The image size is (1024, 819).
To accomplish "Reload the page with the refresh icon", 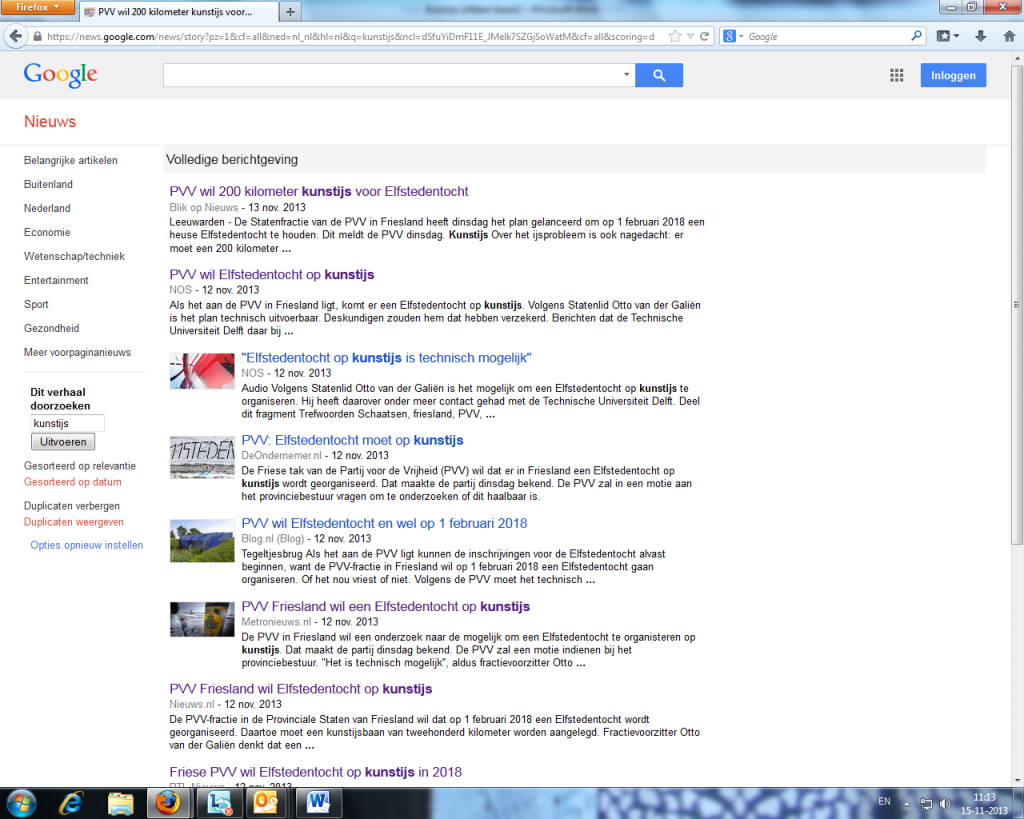I will pos(704,37).
